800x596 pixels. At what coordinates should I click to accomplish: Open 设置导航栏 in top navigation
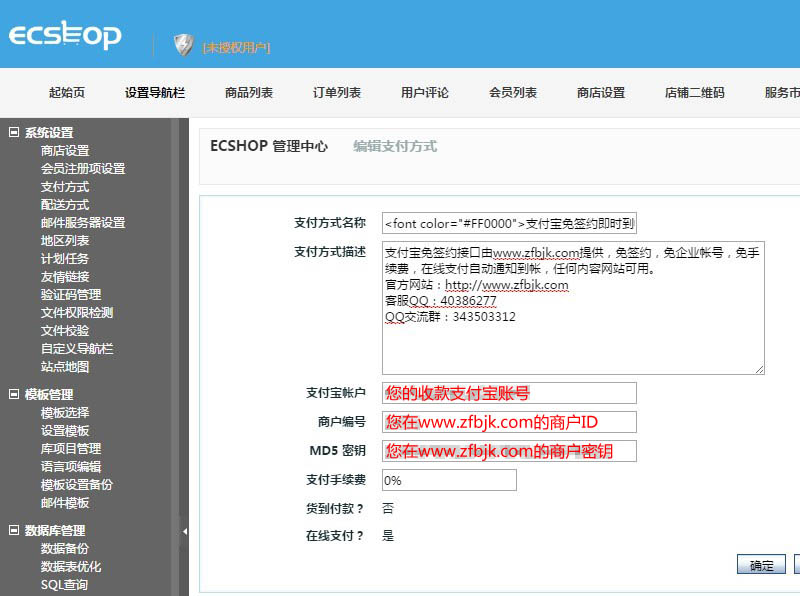(x=155, y=92)
